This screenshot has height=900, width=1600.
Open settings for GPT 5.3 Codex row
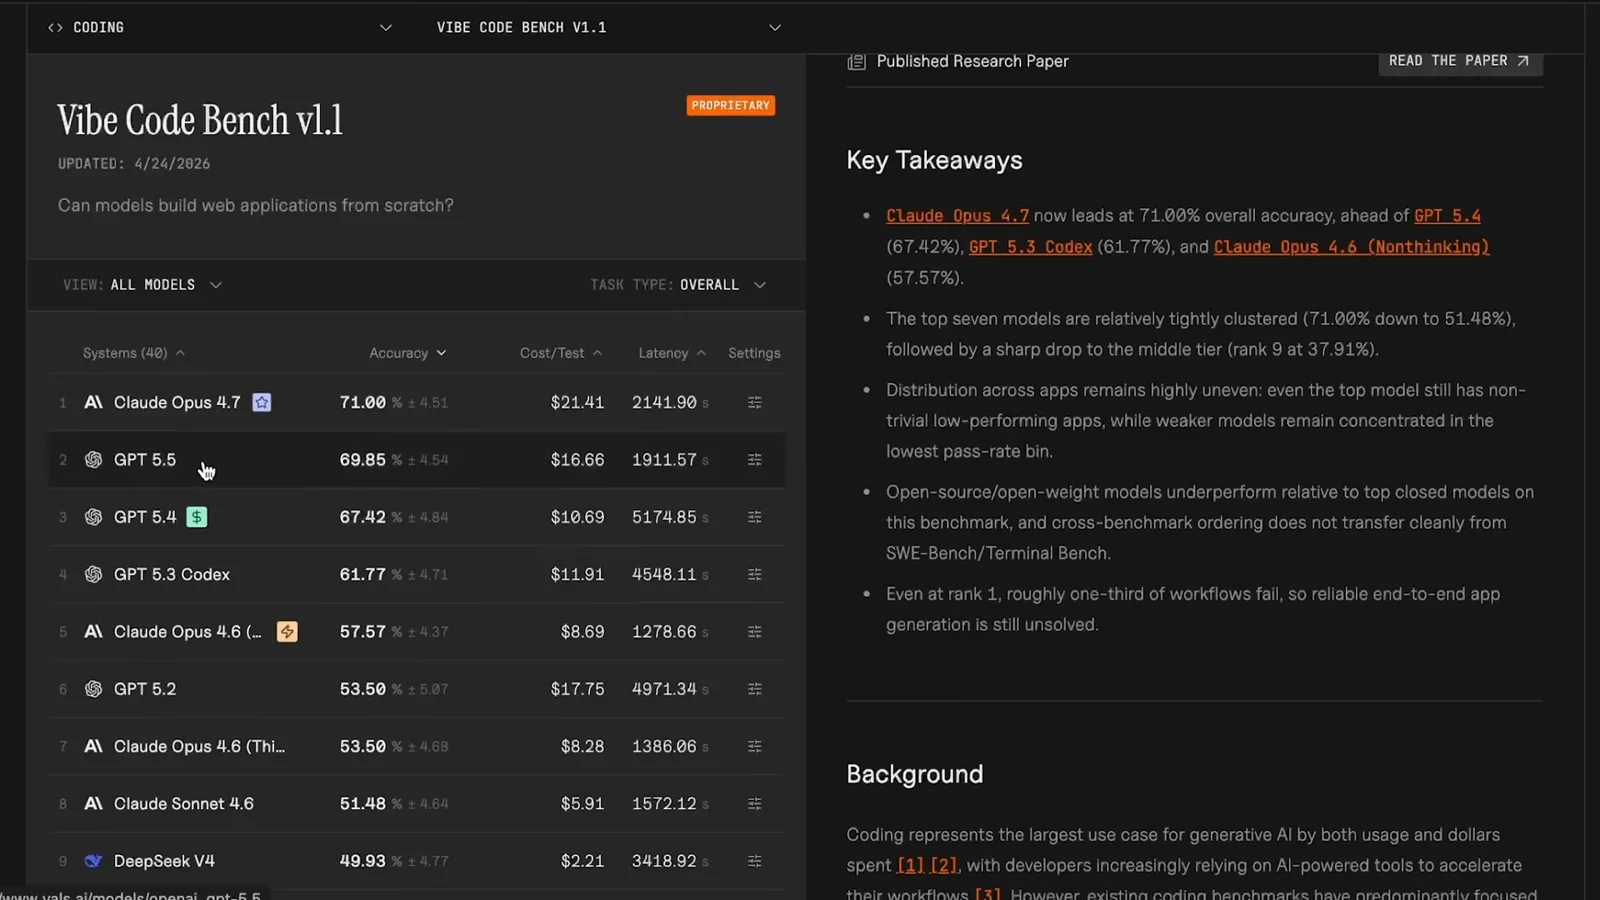[x=755, y=574]
